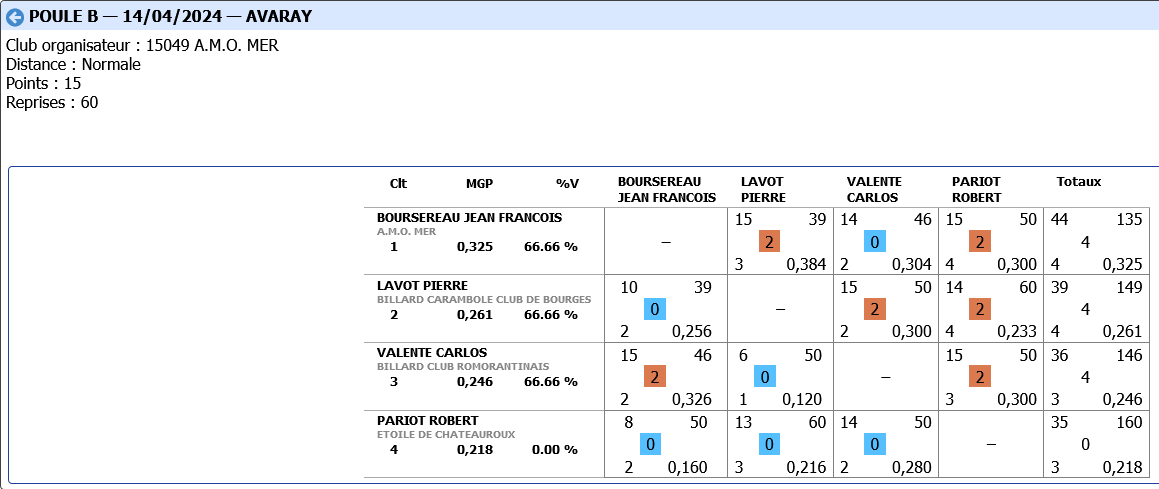Screen dimensions: 1159x489
Task: Click average 0,280 in Pariot versus Valente cell
Action: pyautogui.click(x=911, y=468)
